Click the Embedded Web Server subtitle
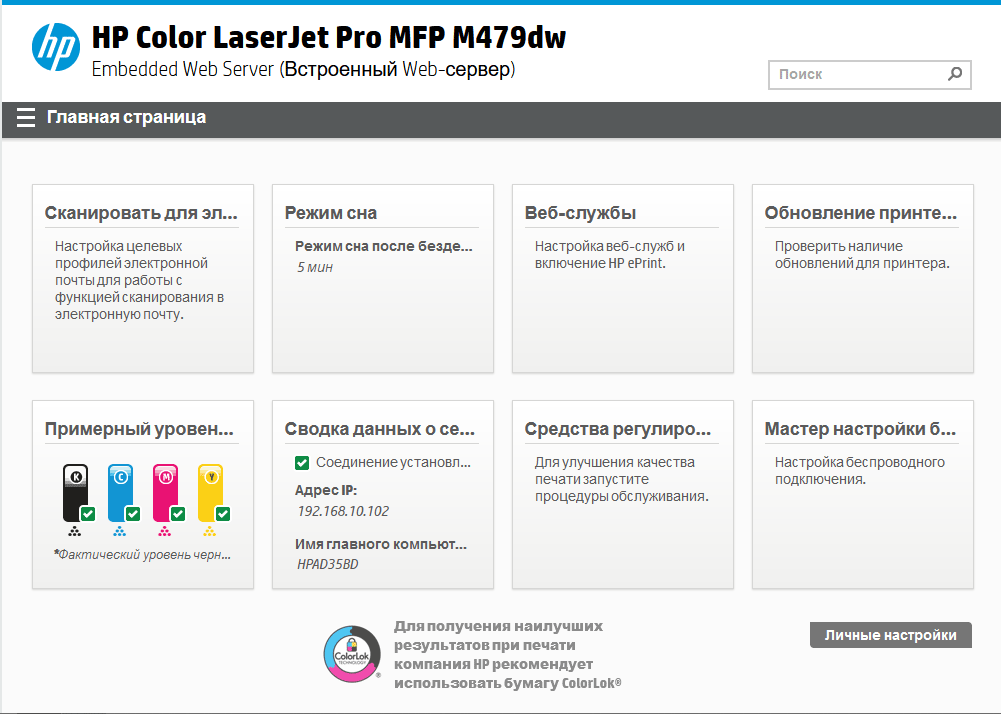 pos(303,69)
